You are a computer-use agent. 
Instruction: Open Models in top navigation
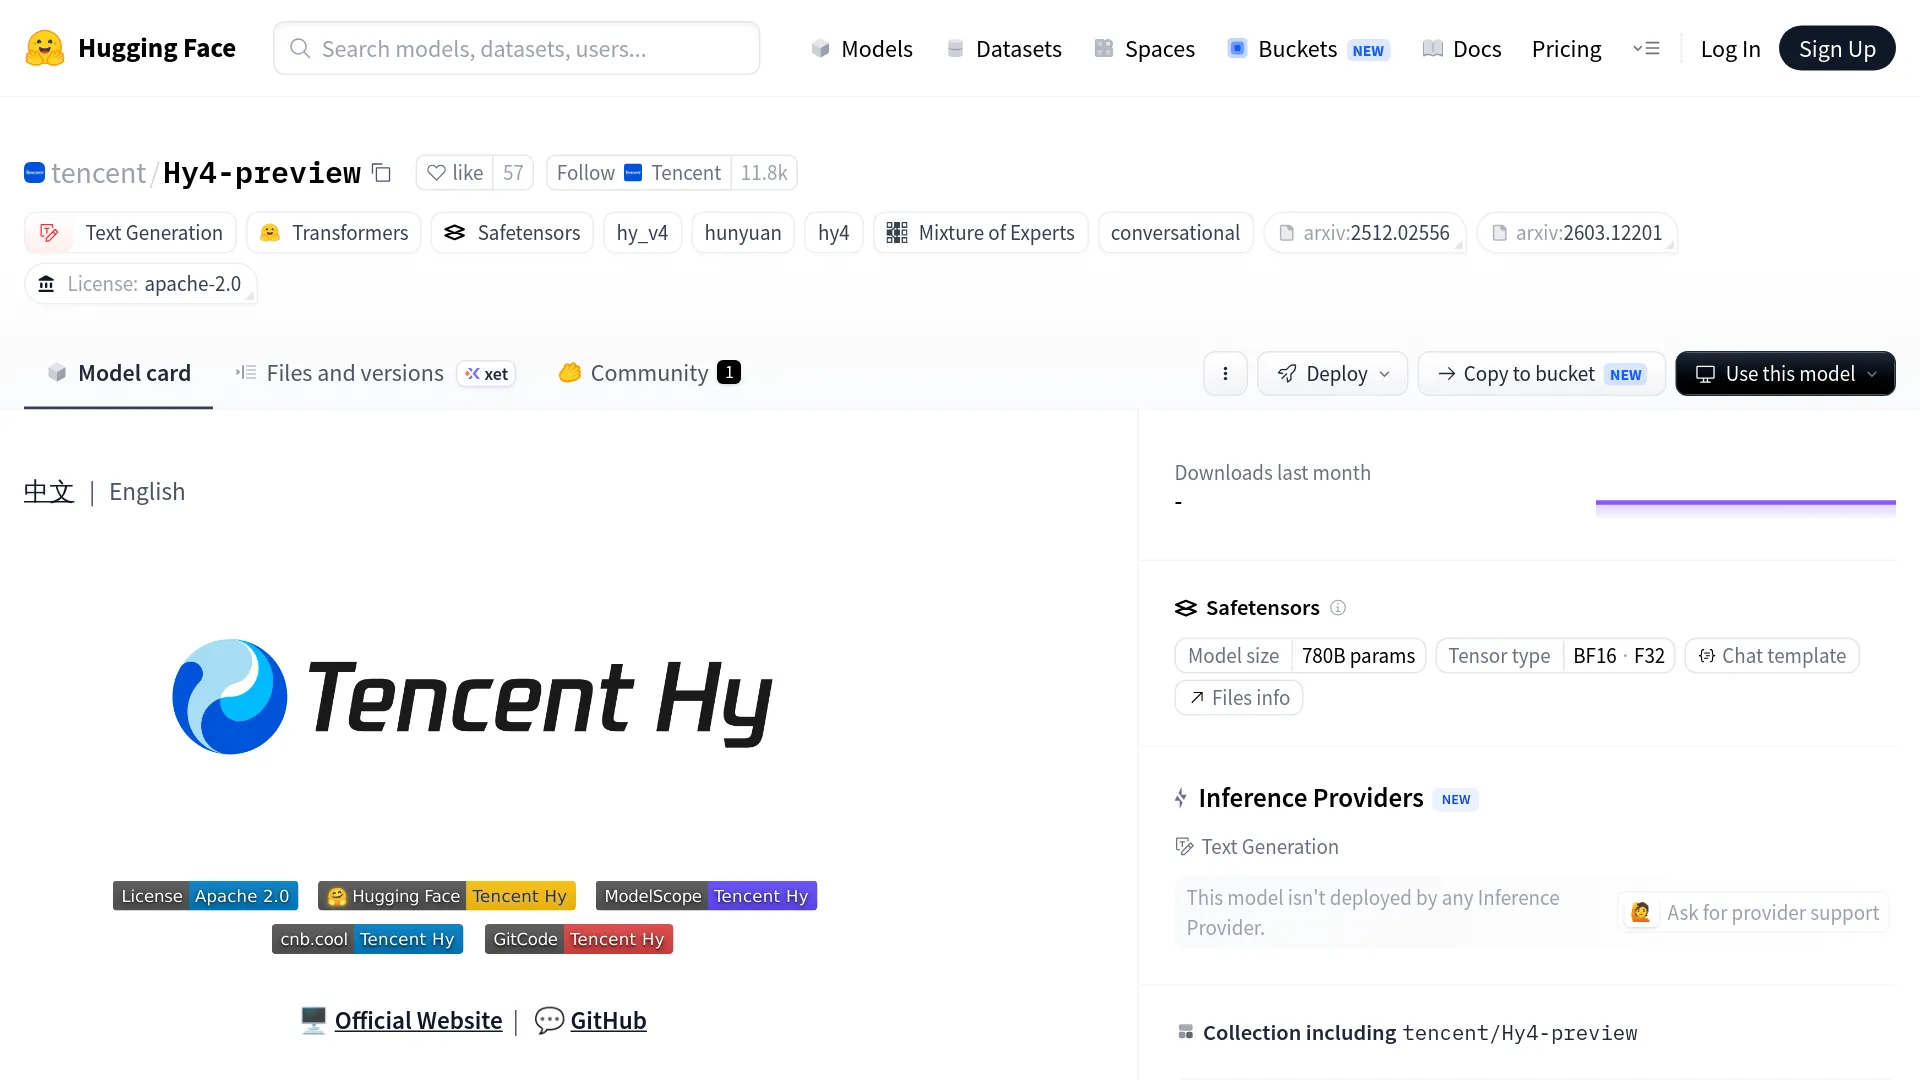861,49
